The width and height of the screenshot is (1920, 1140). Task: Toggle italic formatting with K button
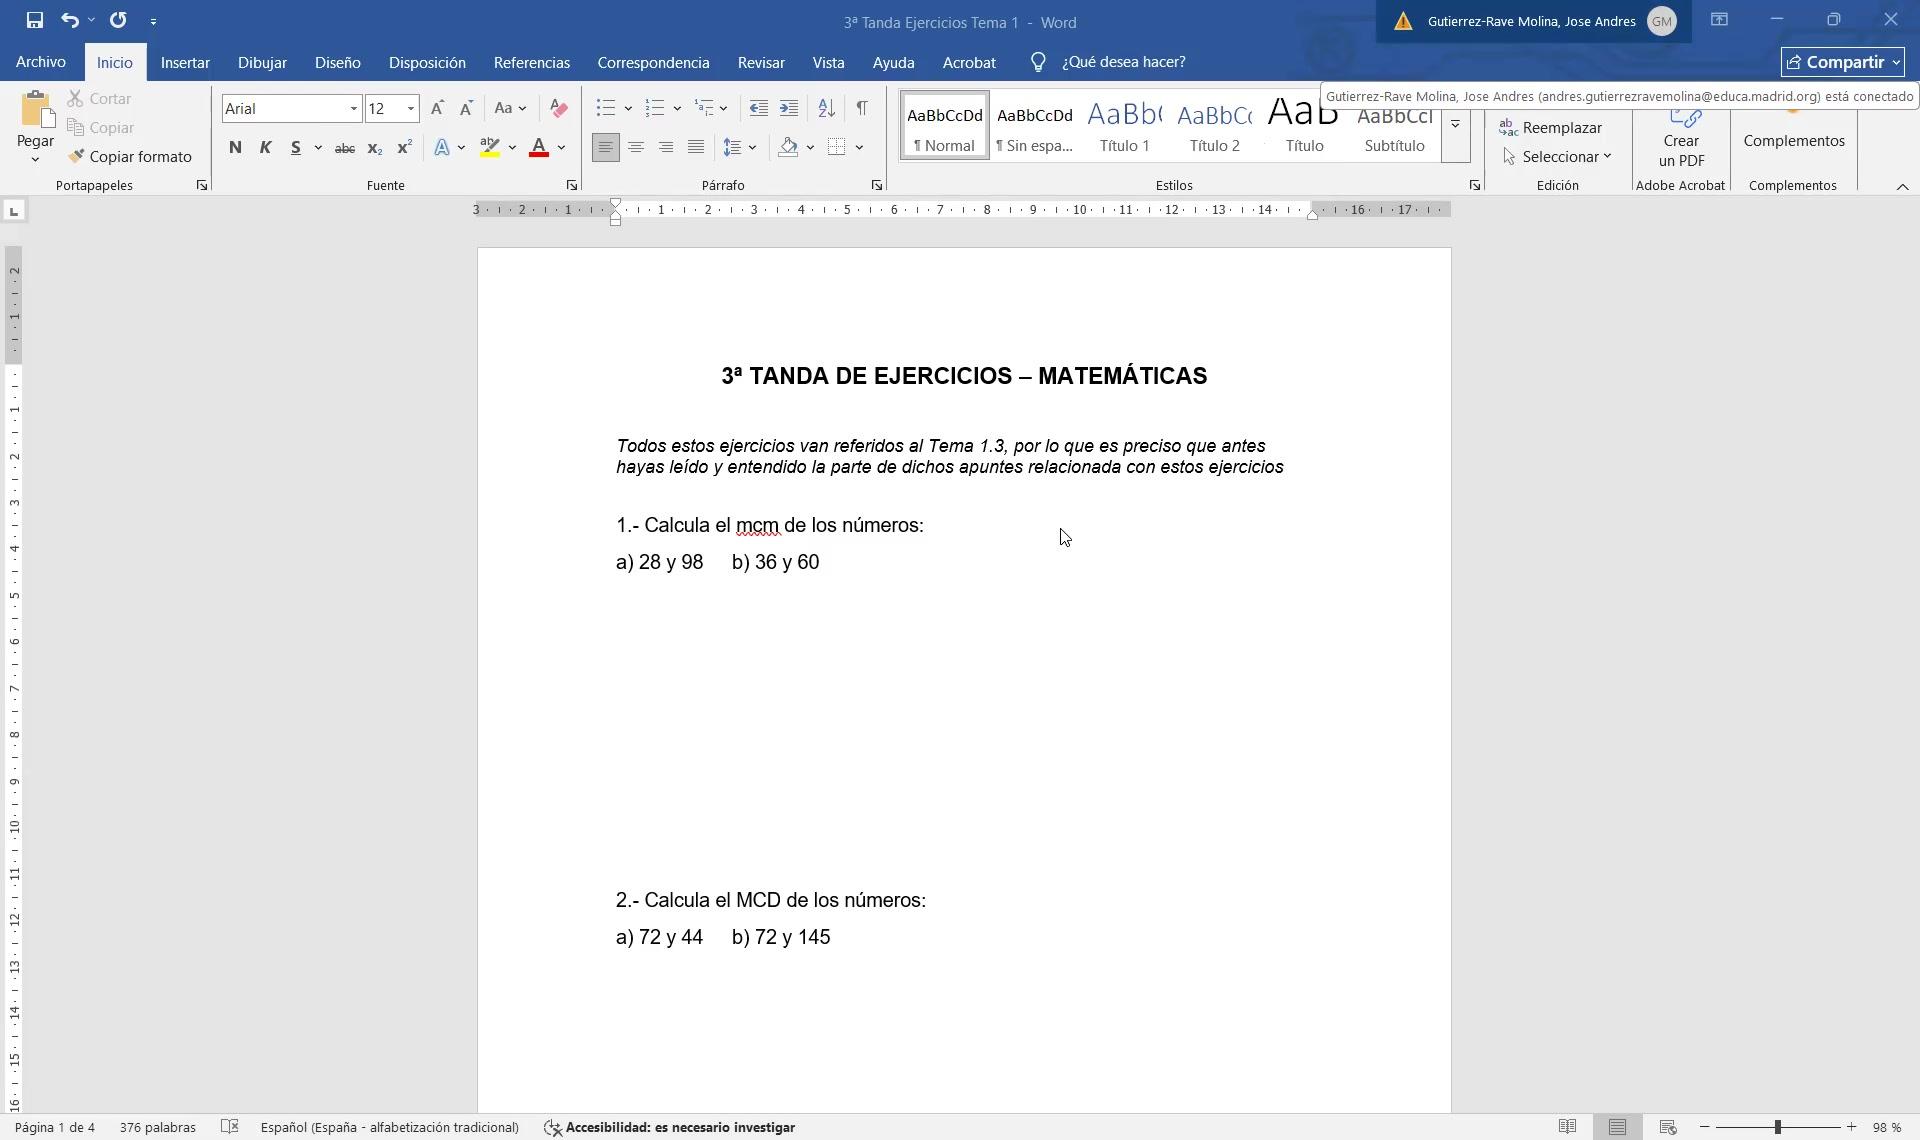(265, 148)
